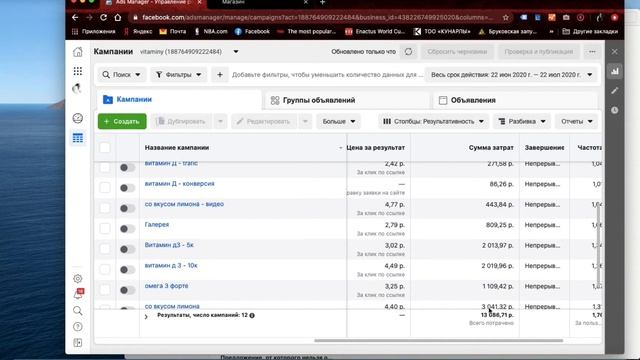Viewport: 640px width, 360px height.
Task: Click the vertical scrollbar of campaign table
Action: click(x=598, y=245)
